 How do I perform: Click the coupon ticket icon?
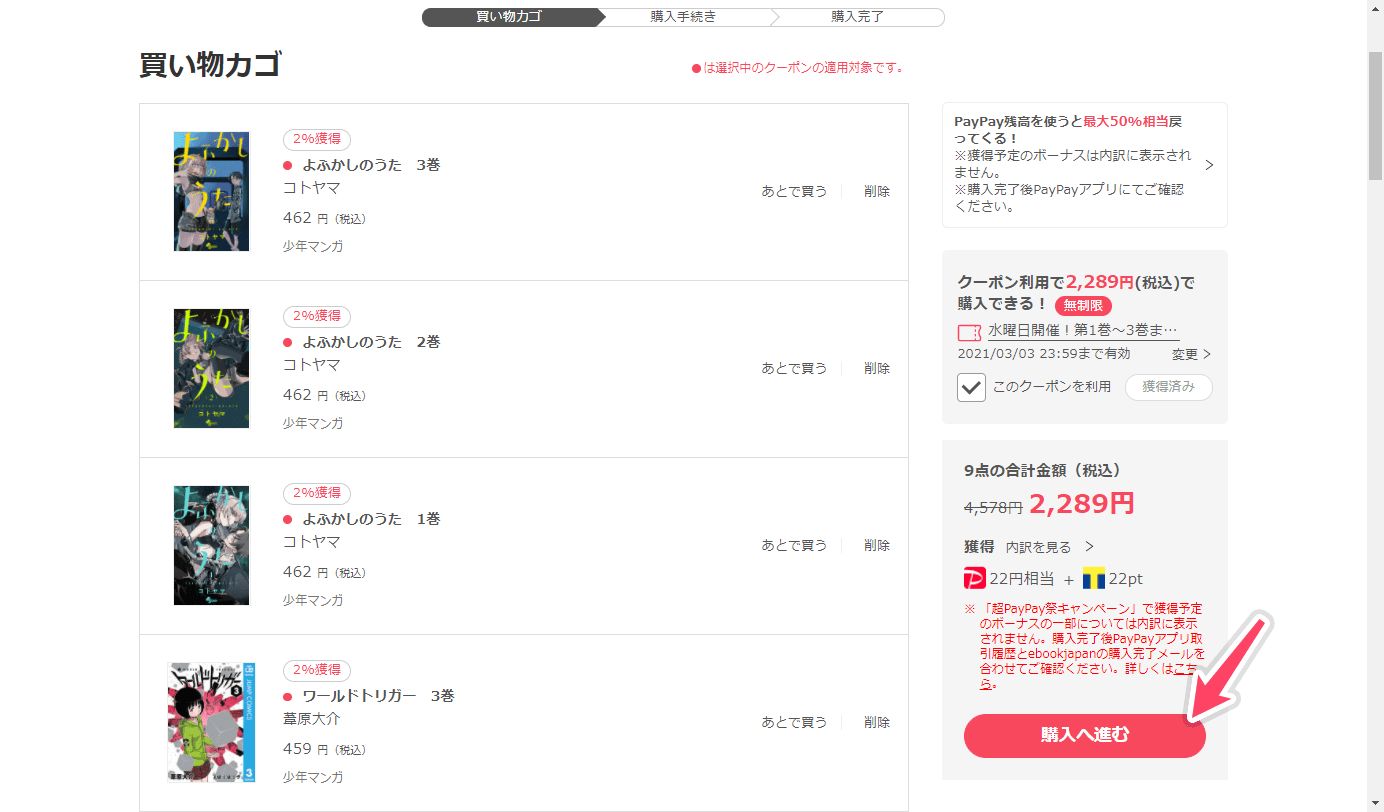point(969,332)
